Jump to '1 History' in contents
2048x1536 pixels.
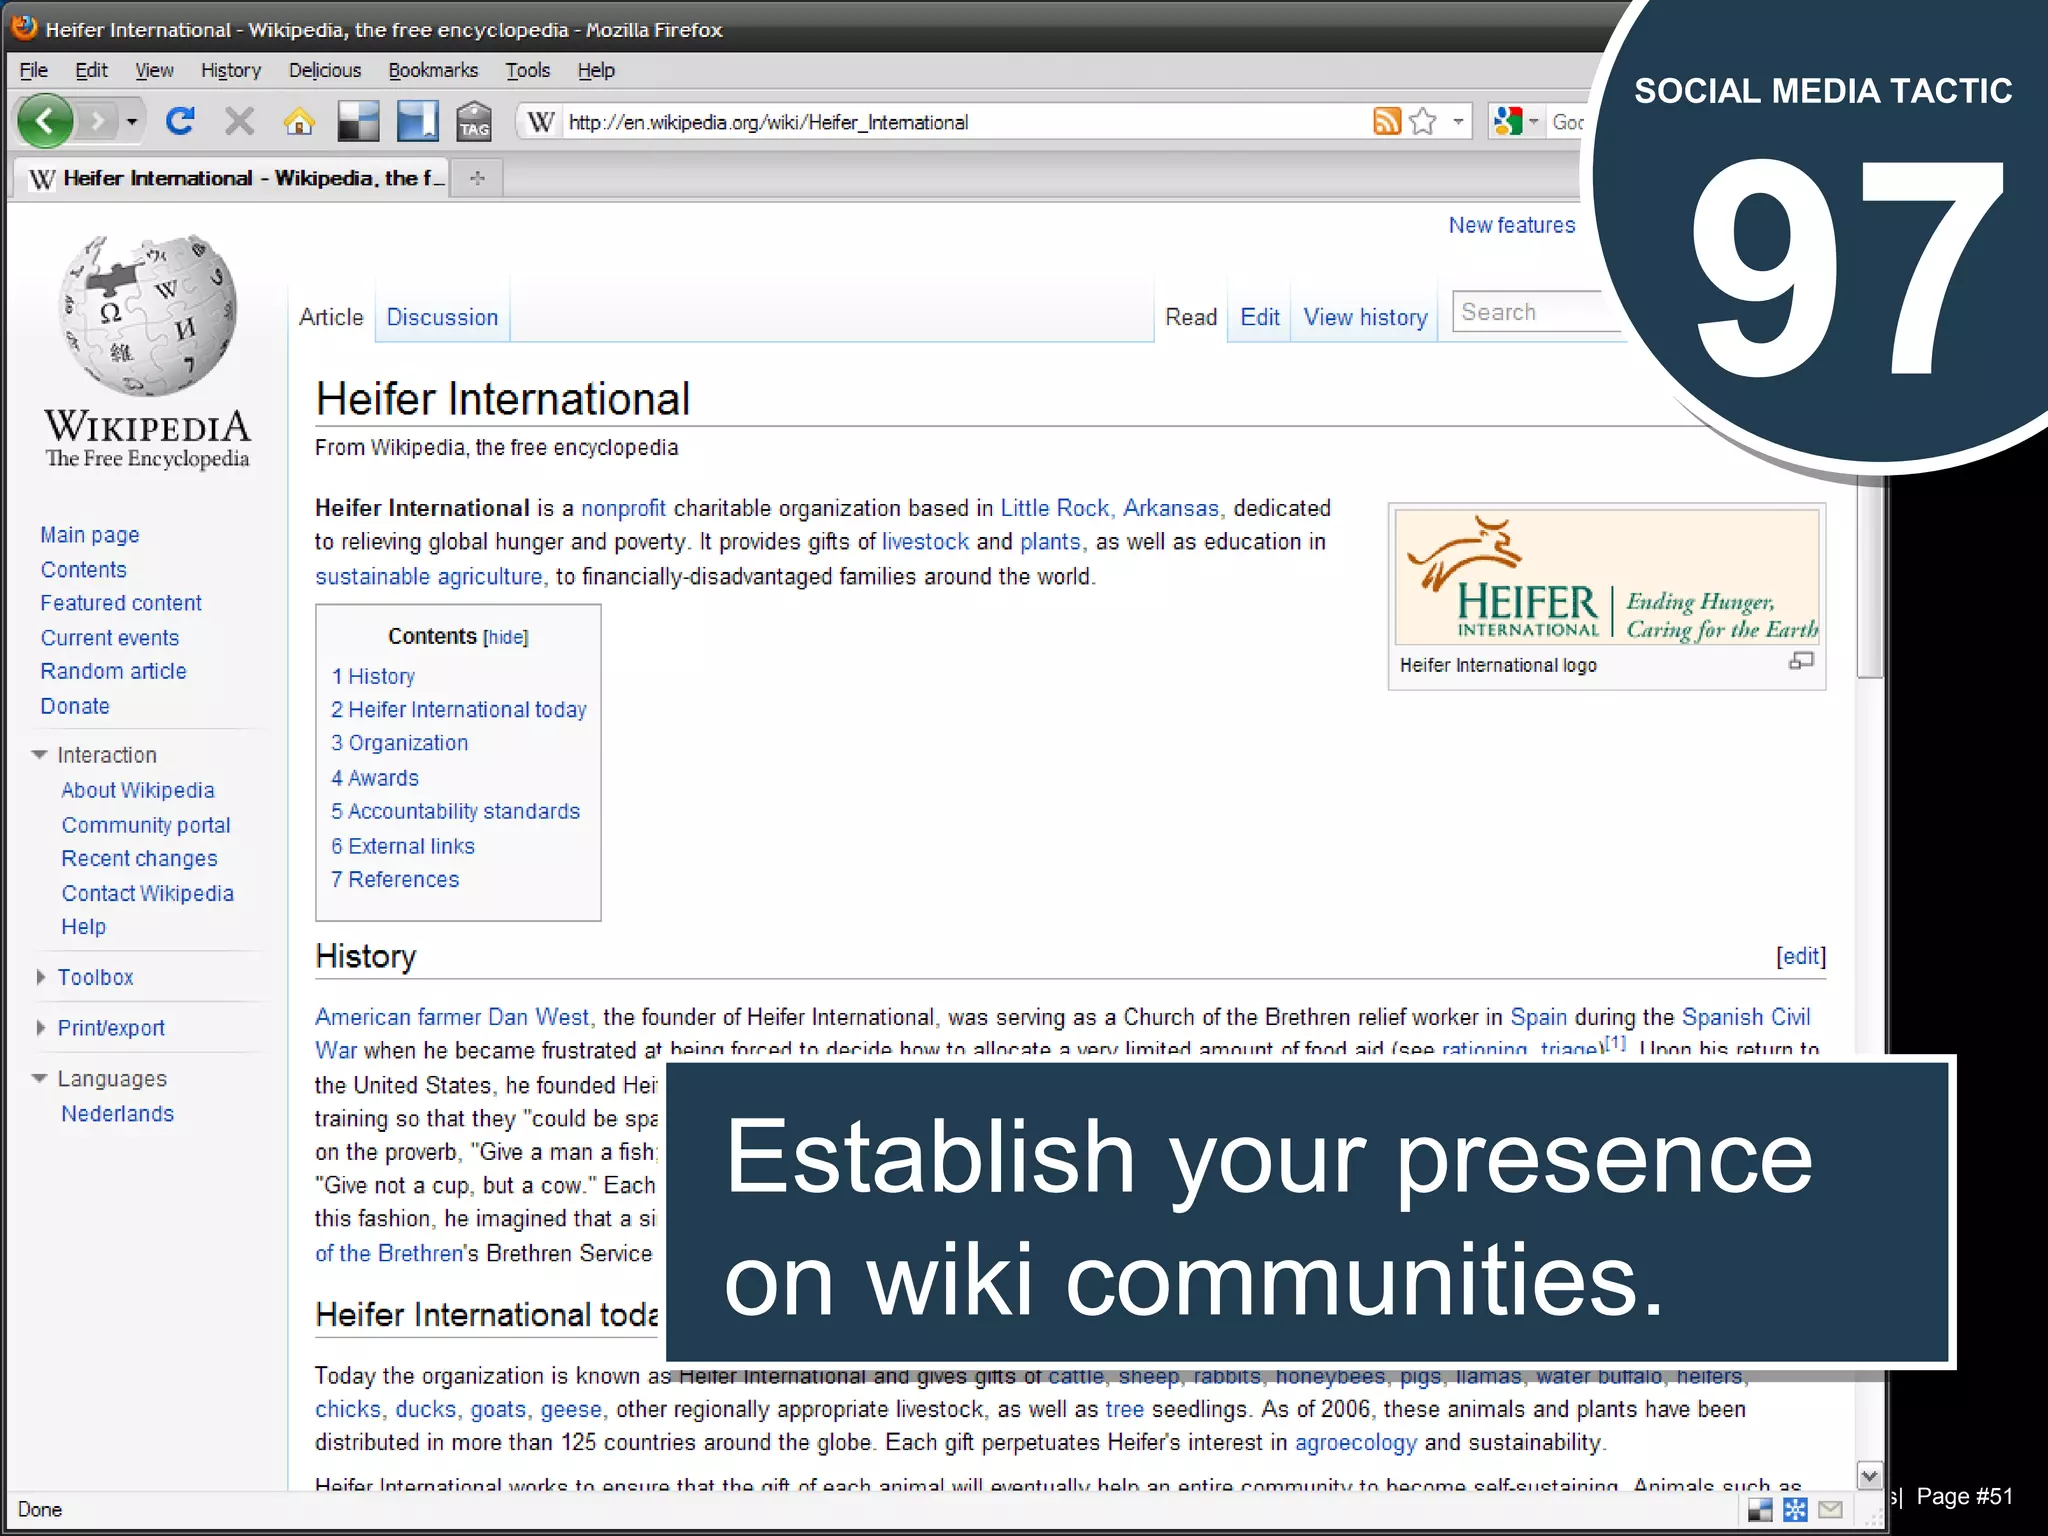tap(373, 676)
